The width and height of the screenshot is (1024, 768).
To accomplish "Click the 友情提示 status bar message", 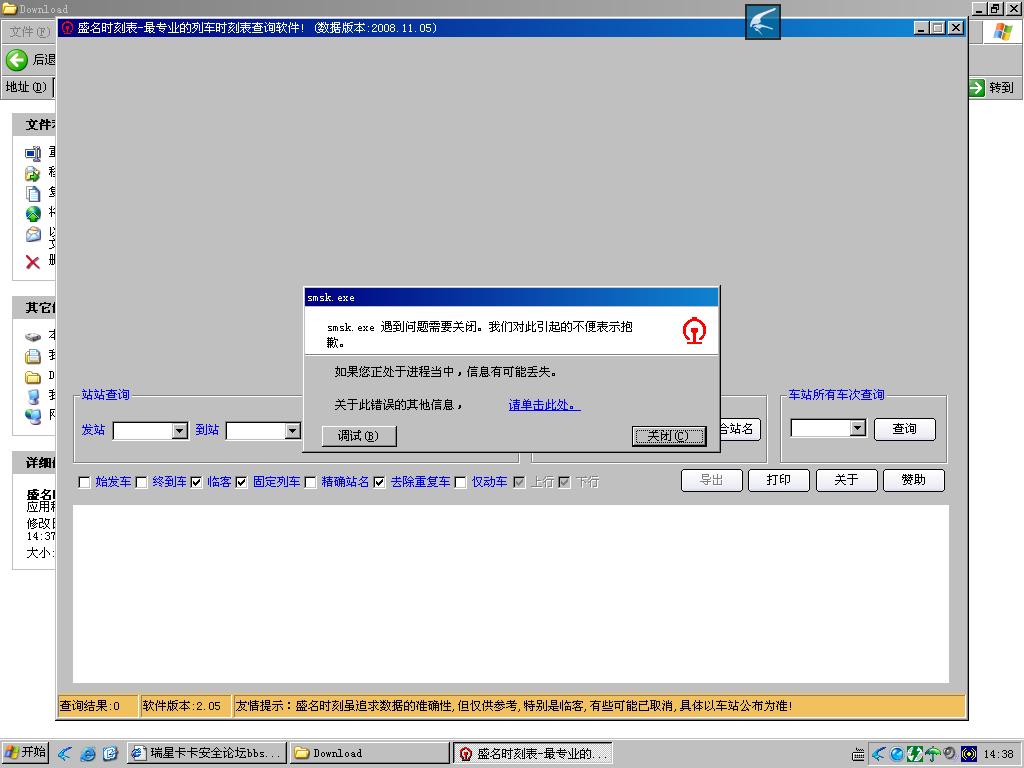I will 599,706.
